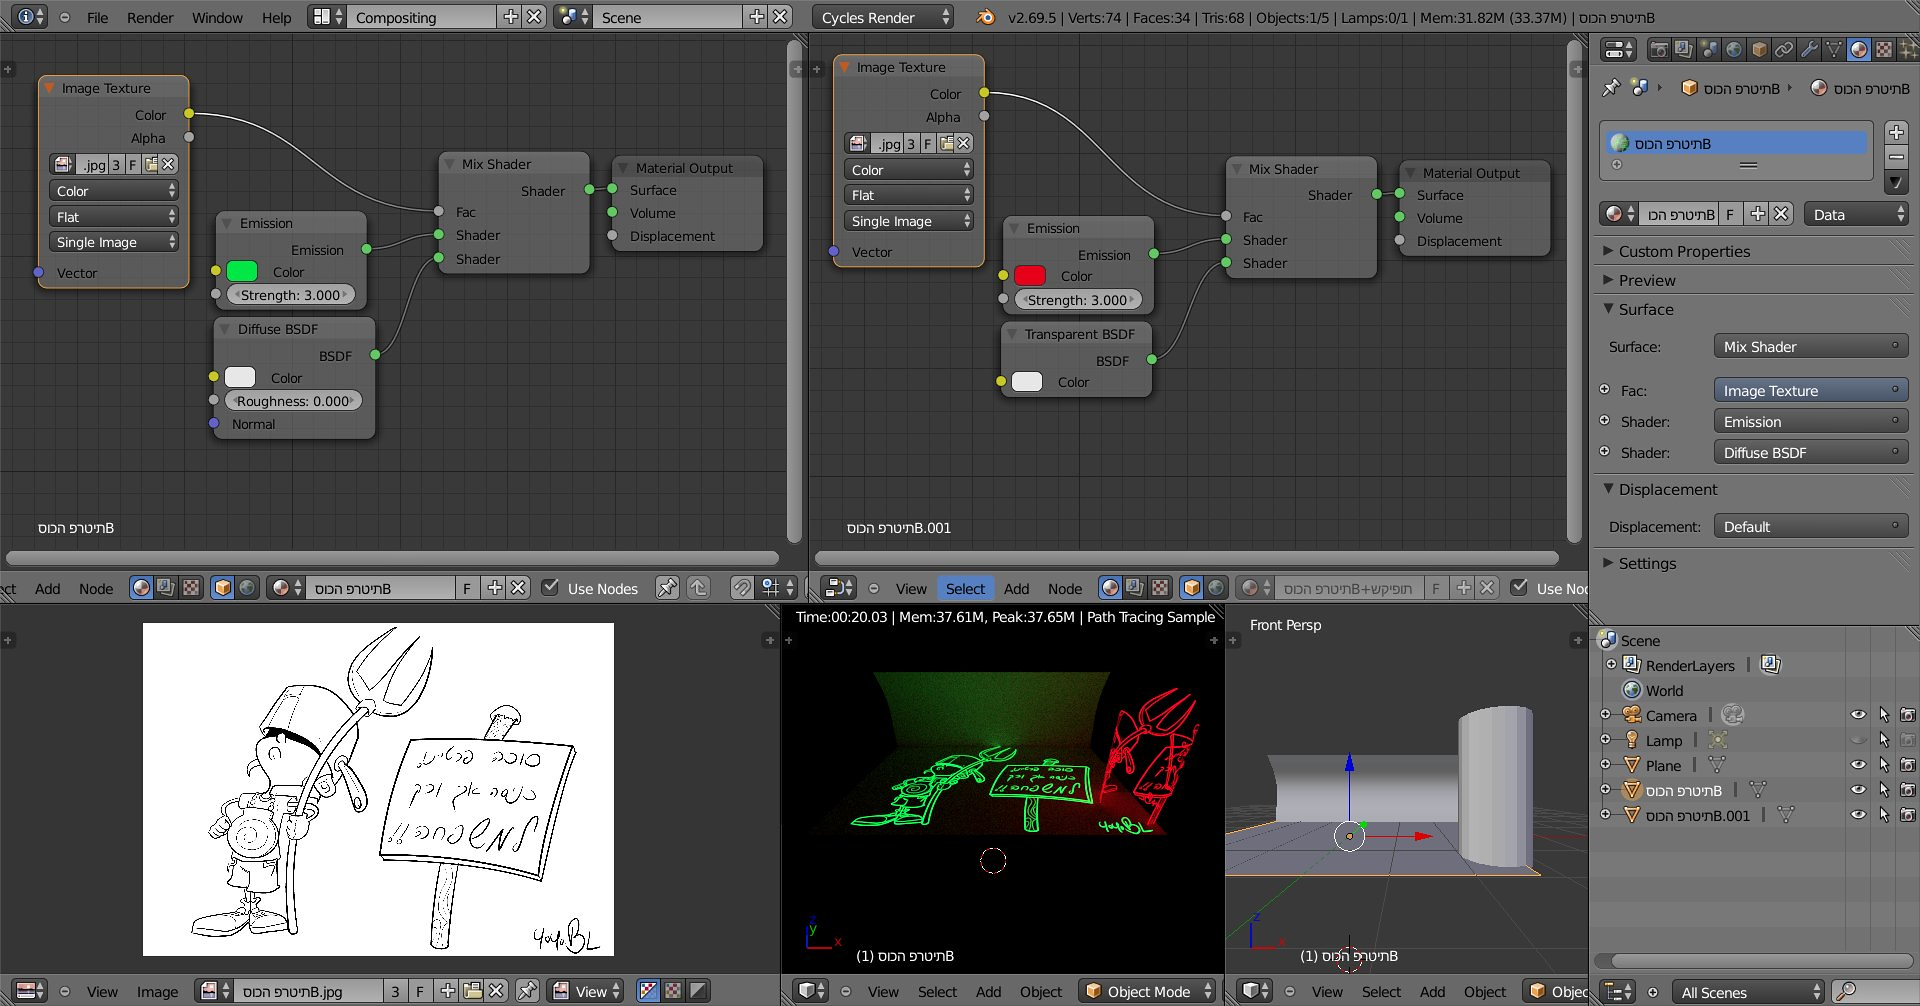The height and width of the screenshot is (1006, 1920).
Task: Expand the Custom Properties panel
Action: (x=1684, y=252)
